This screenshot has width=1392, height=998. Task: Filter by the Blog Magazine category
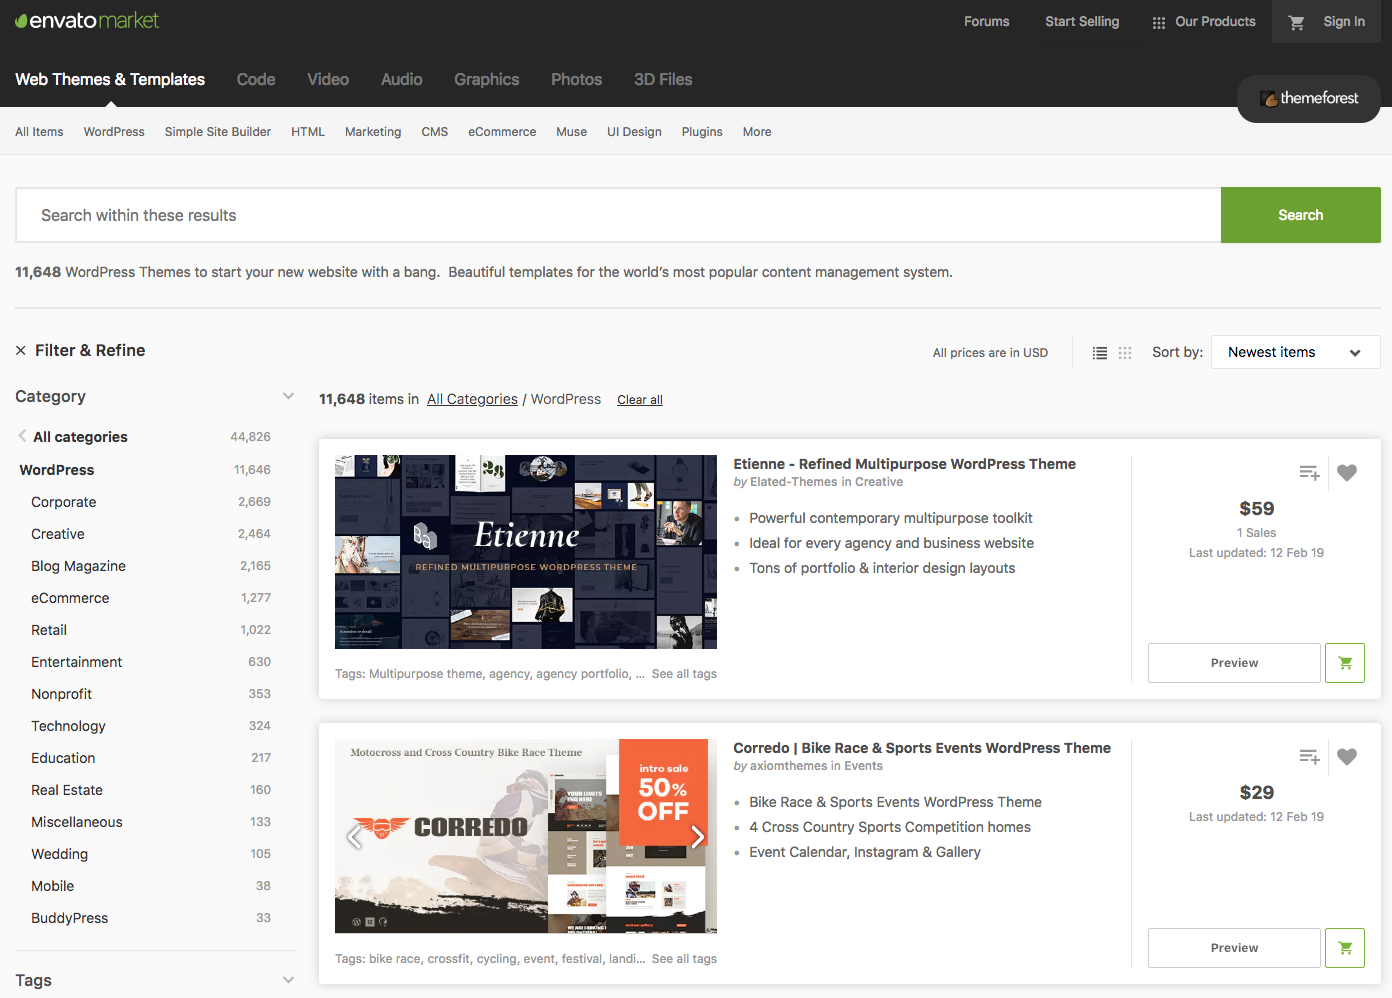[x=78, y=566]
